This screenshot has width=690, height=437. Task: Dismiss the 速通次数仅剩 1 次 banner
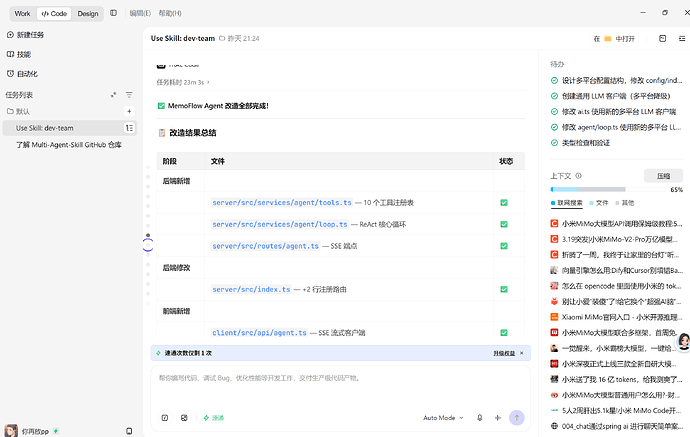point(522,353)
